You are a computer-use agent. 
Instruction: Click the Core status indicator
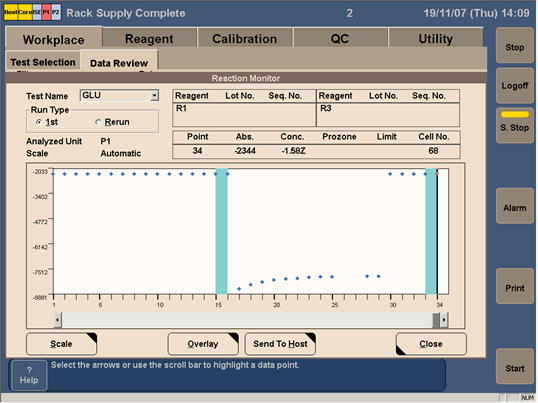coord(25,12)
